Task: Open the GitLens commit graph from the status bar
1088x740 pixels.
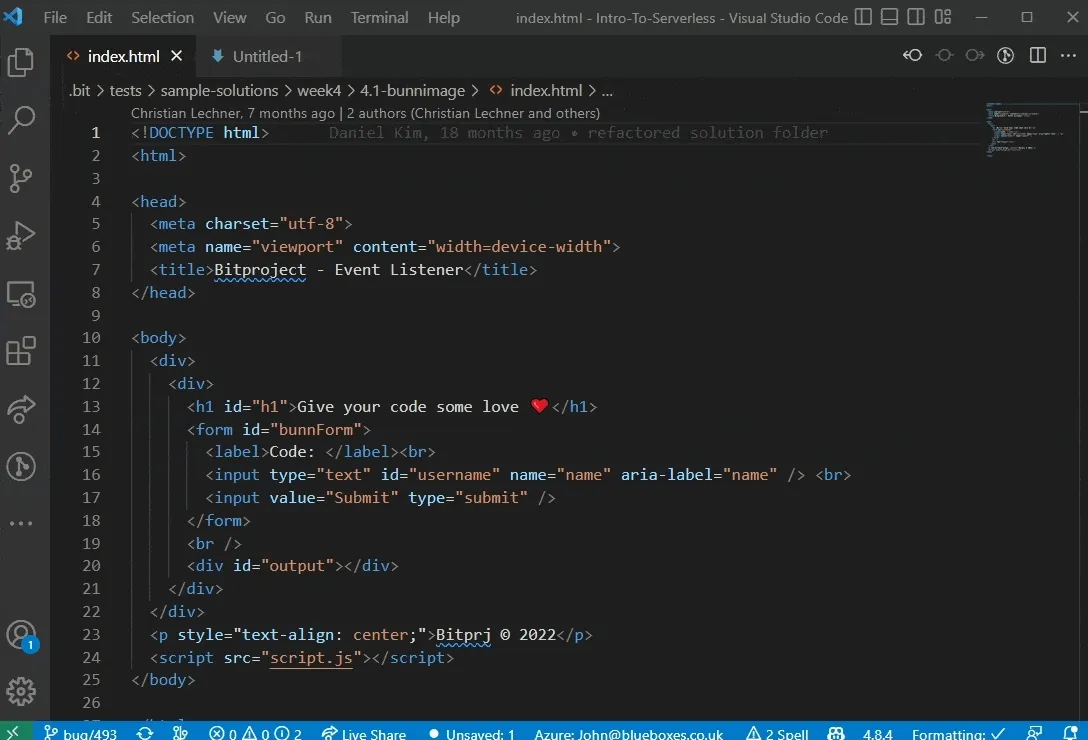Action: tap(180, 733)
